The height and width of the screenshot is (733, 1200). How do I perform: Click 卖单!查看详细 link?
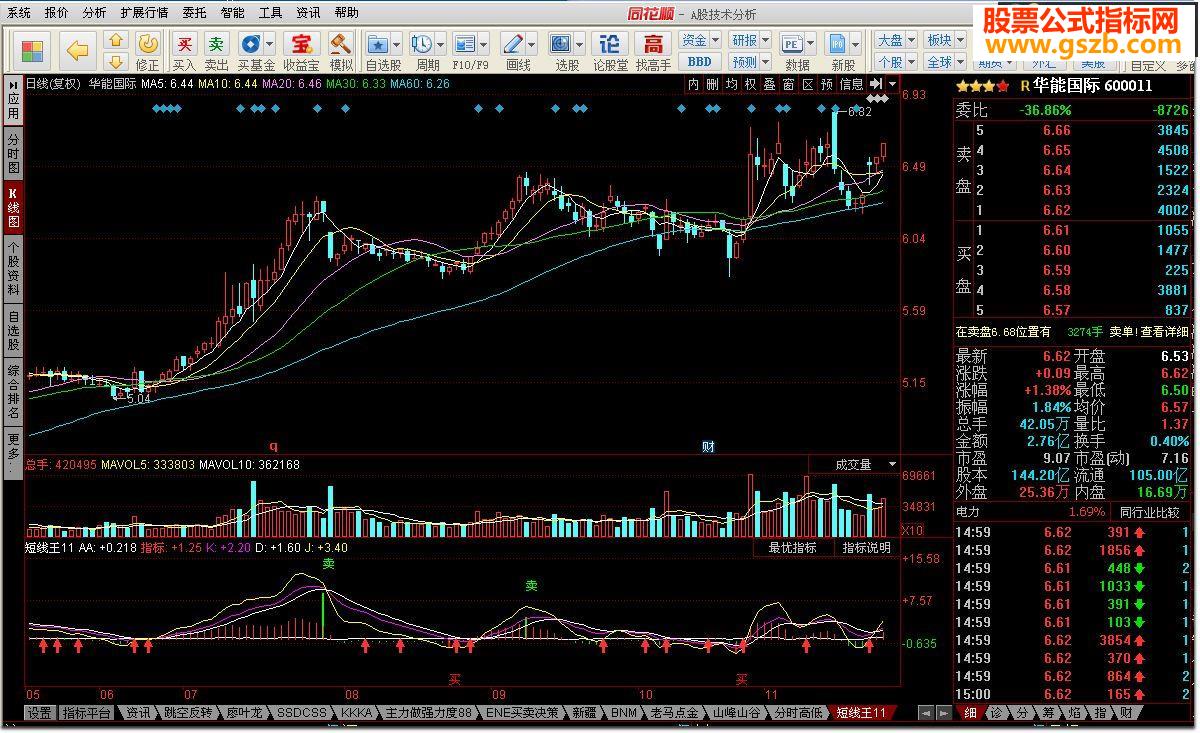pos(1150,331)
